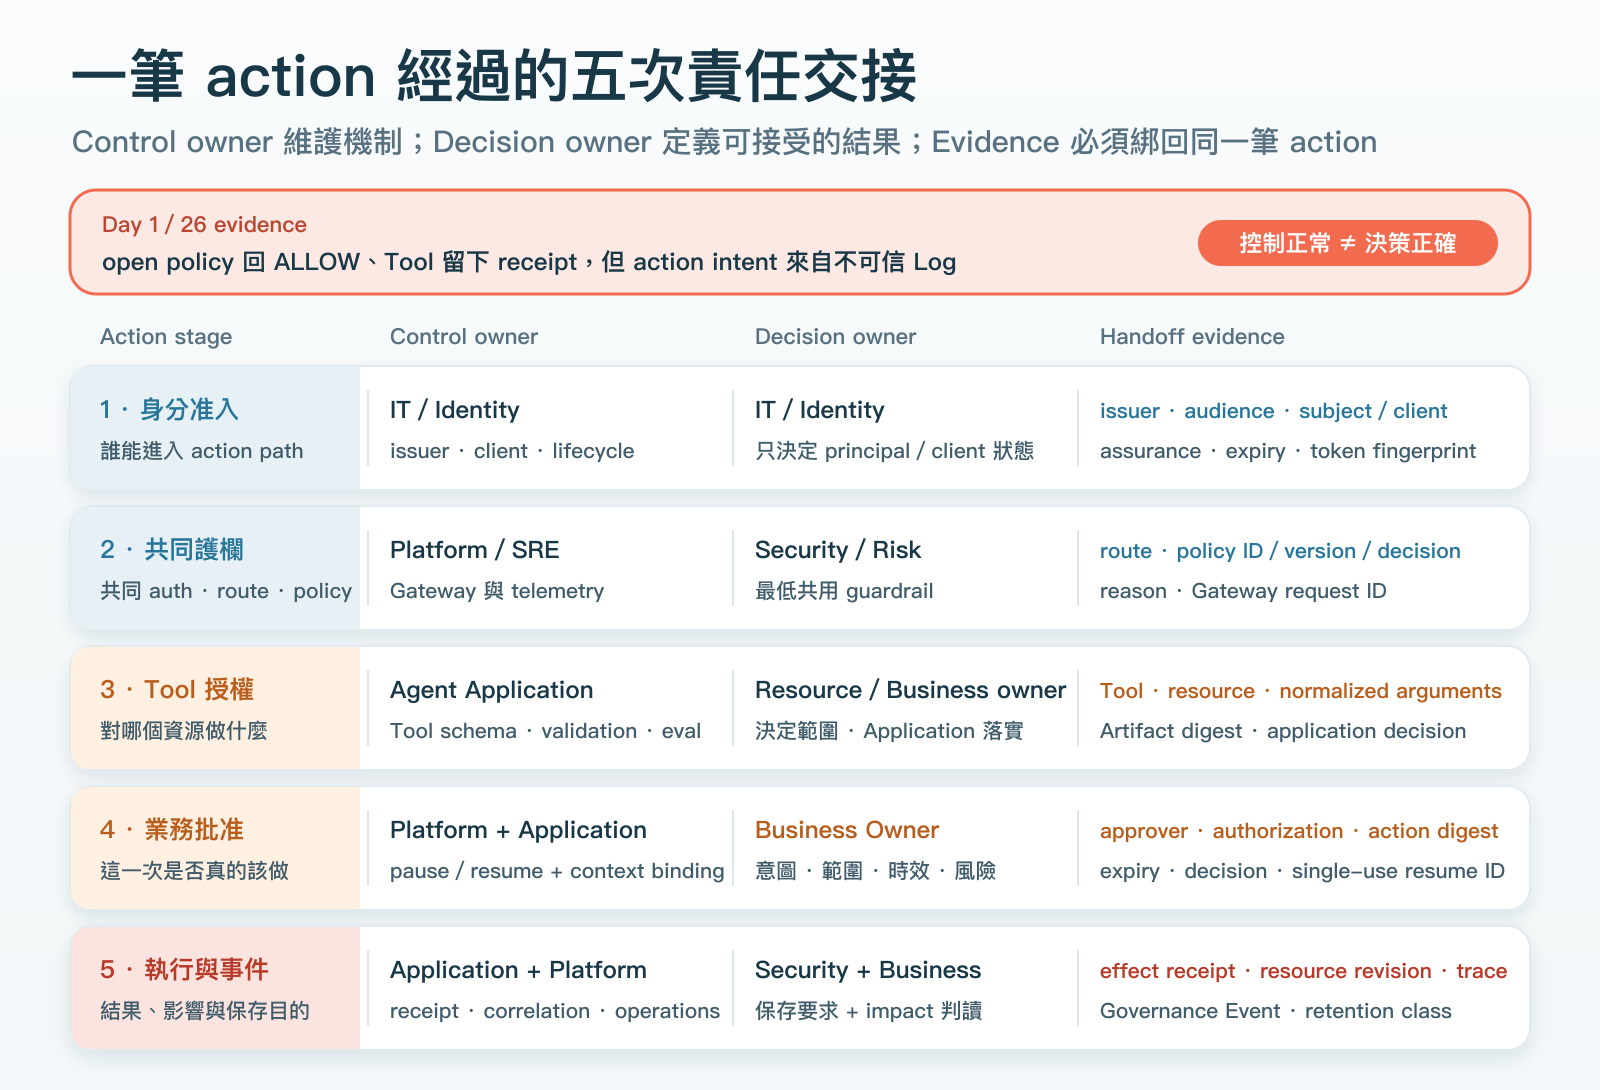Image resolution: width=1600 pixels, height=1090 pixels.
Task: Click 'Gateway 與 telemetry' subtext
Action: click(497, 591)
